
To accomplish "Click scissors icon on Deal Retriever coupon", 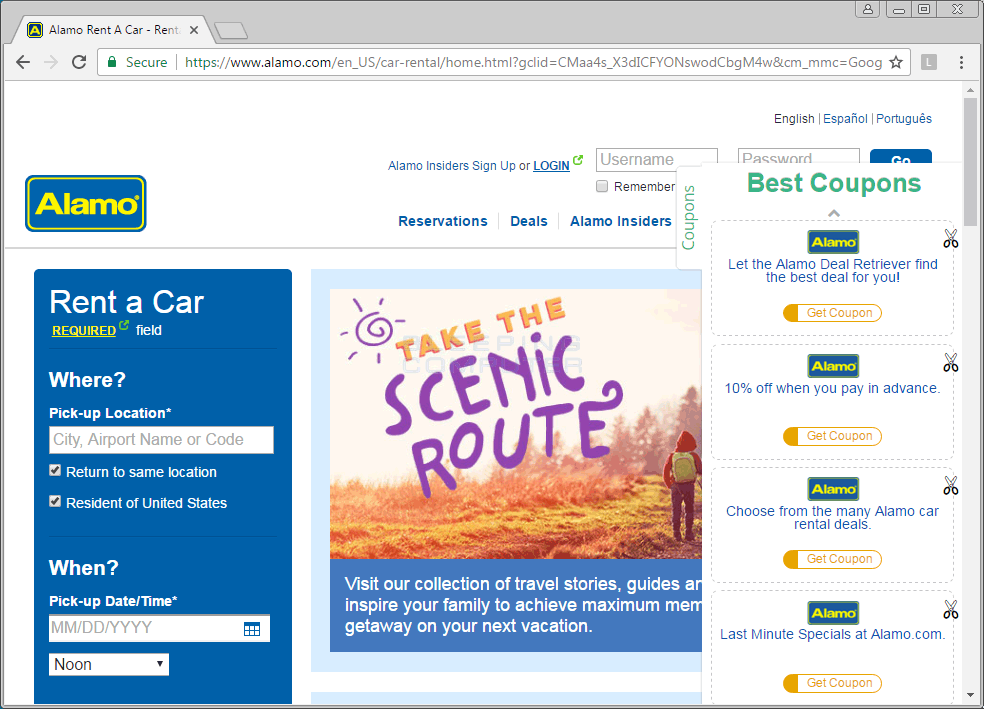I will (x=950, y=238).
